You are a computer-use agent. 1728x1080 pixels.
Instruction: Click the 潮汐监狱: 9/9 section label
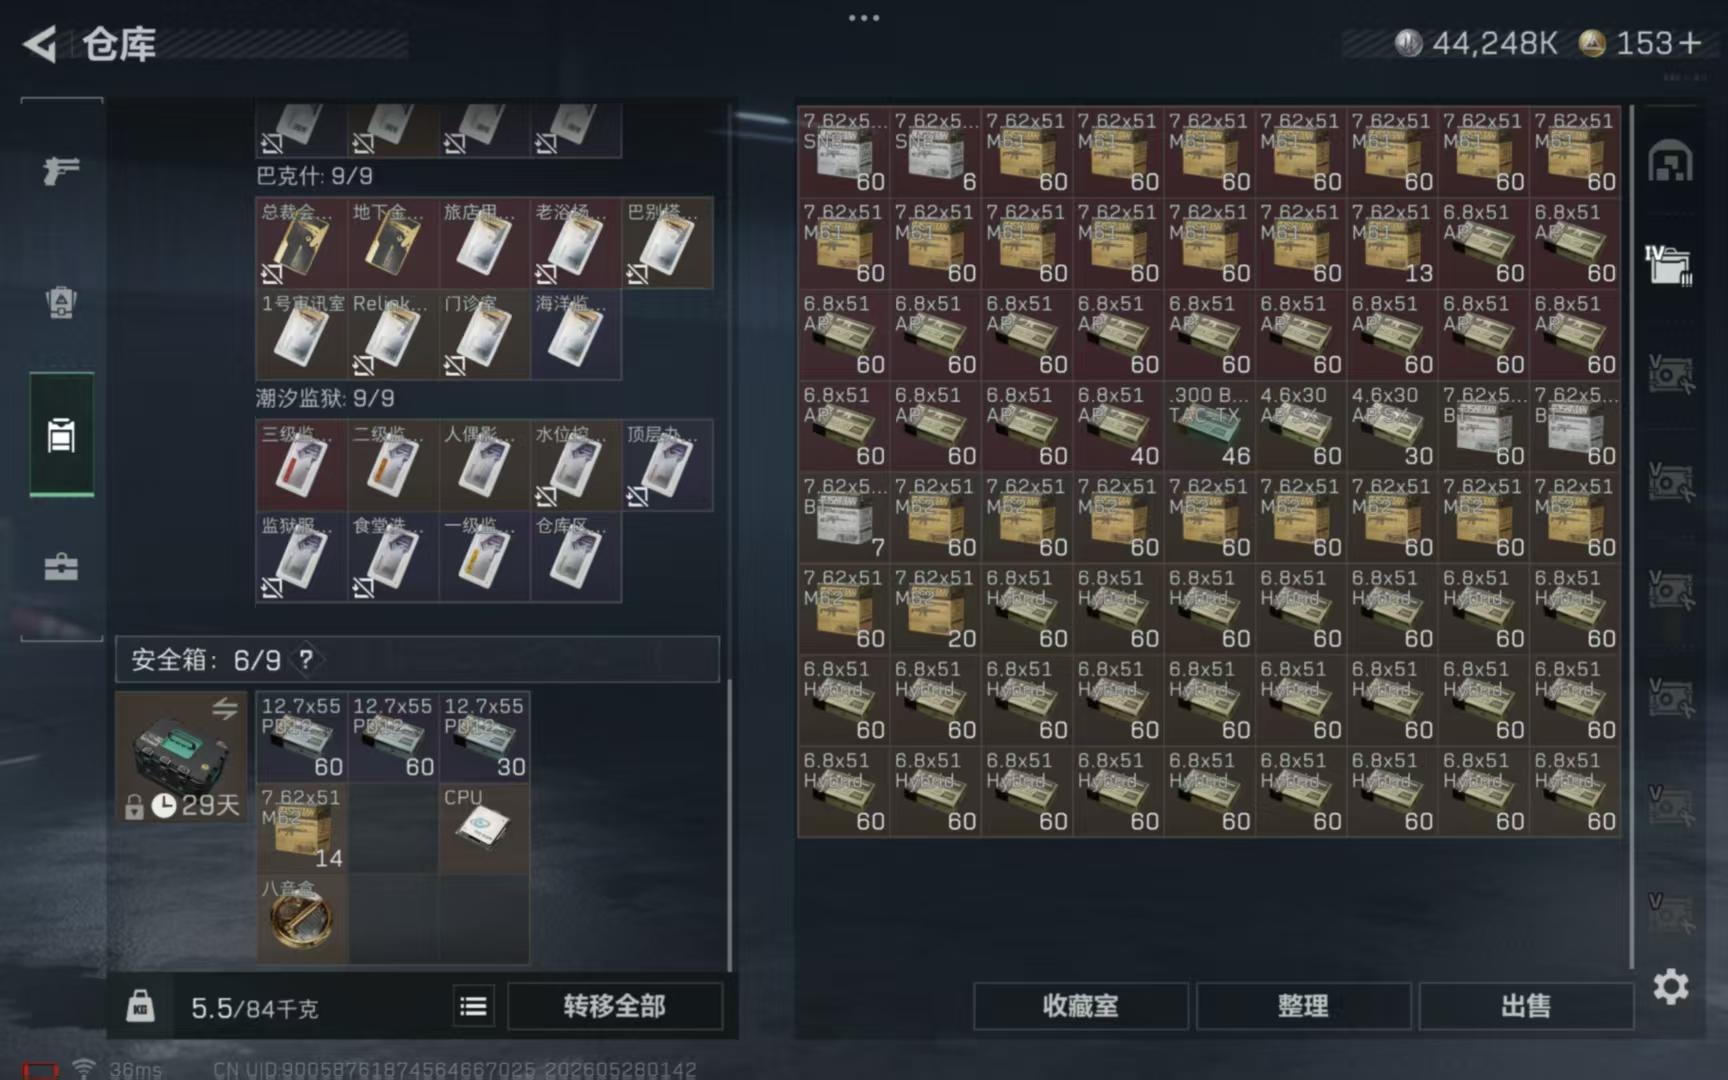click(x=325, y=398)
